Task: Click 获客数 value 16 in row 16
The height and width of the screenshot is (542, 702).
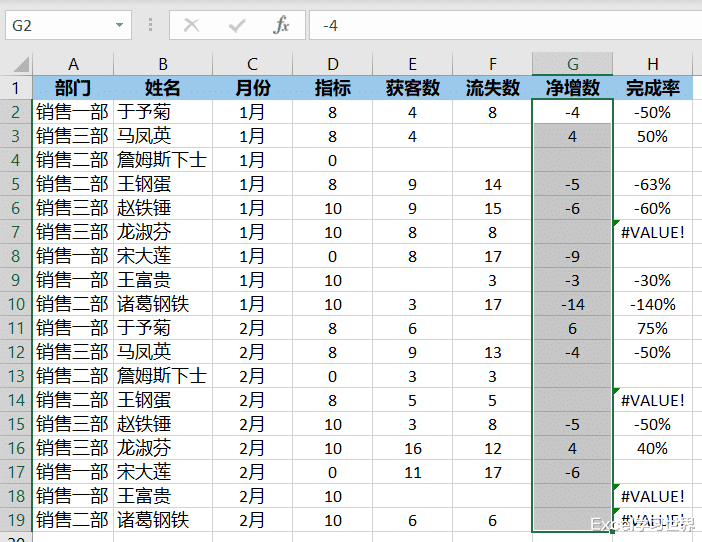Action: [x=412, y=448]
